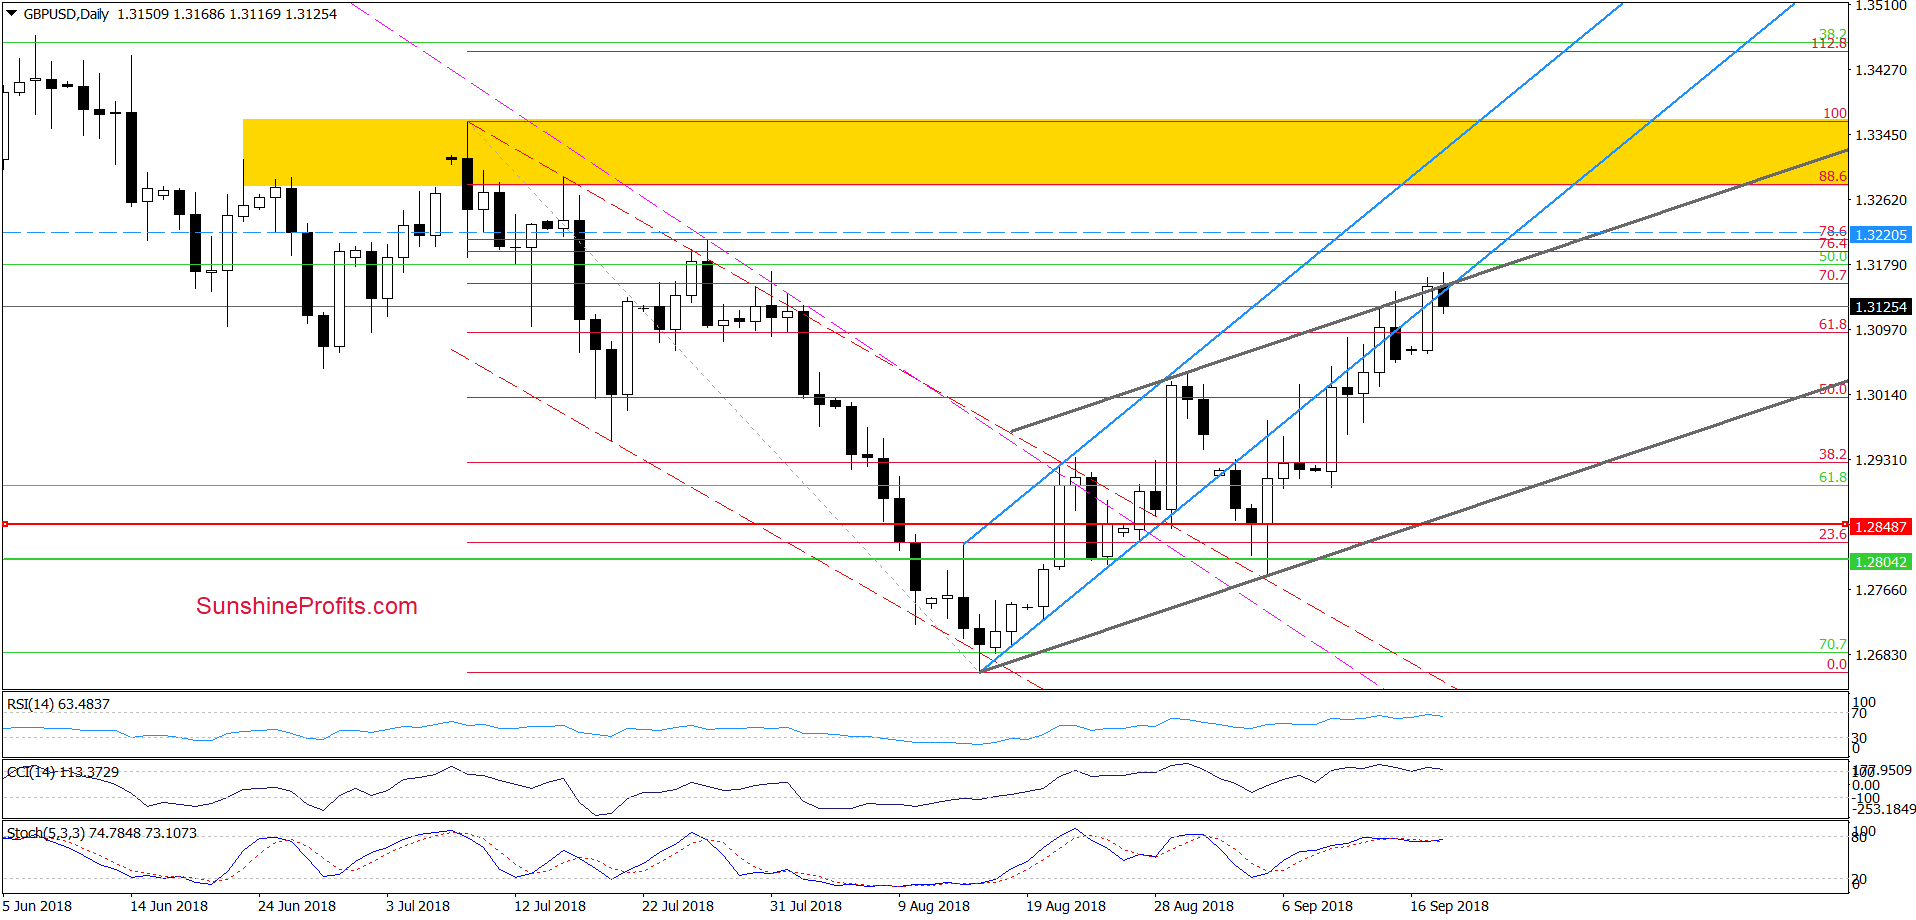Image resolution: width=1916 pixels, height=920 pixels.
Task: Click the GBPUSD,Daily chart title
Action: 66,14
